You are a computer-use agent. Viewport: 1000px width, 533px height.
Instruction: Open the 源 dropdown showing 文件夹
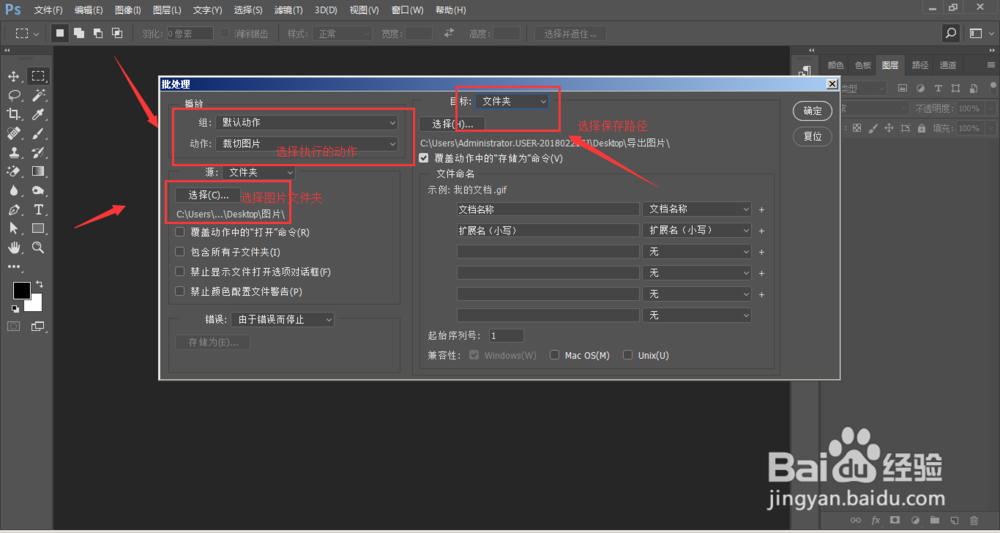[x=259, y=173]
